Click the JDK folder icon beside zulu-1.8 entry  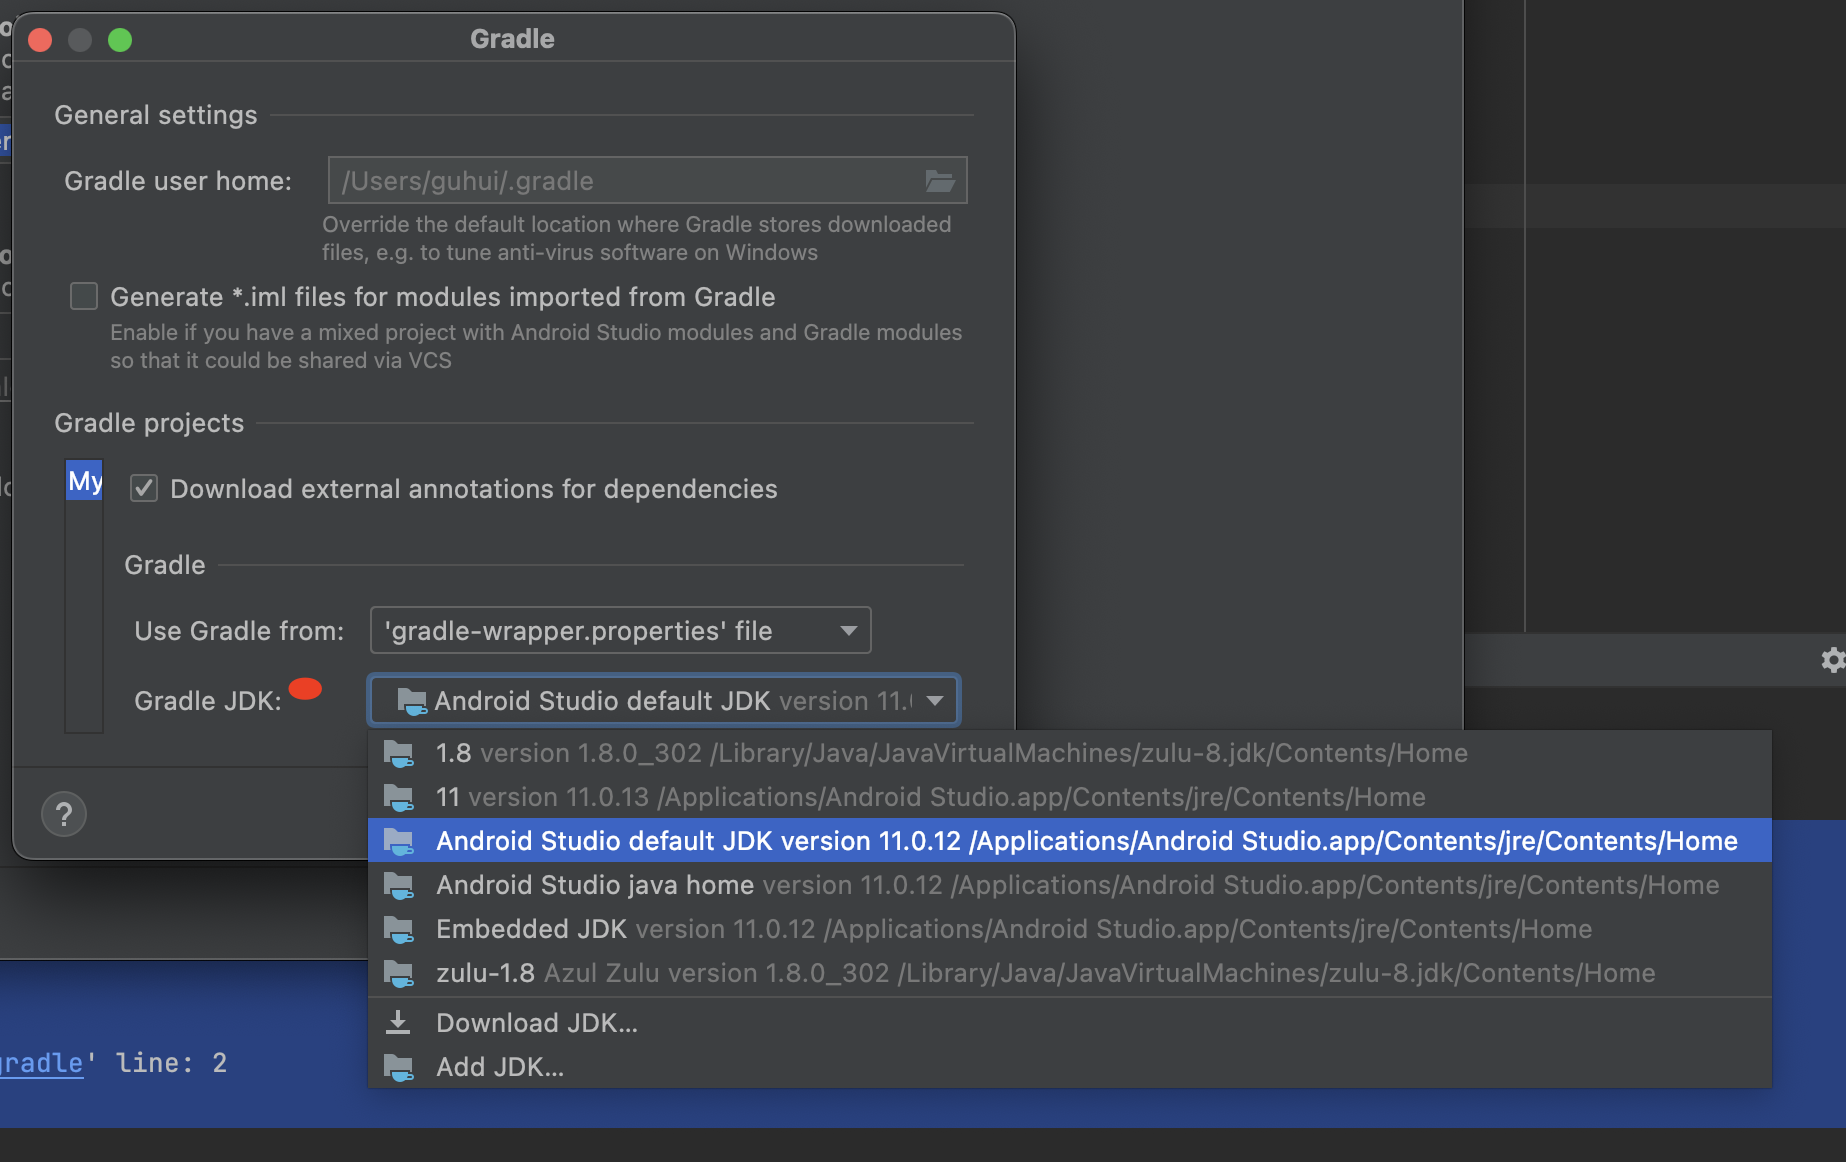tap(400, 972)
